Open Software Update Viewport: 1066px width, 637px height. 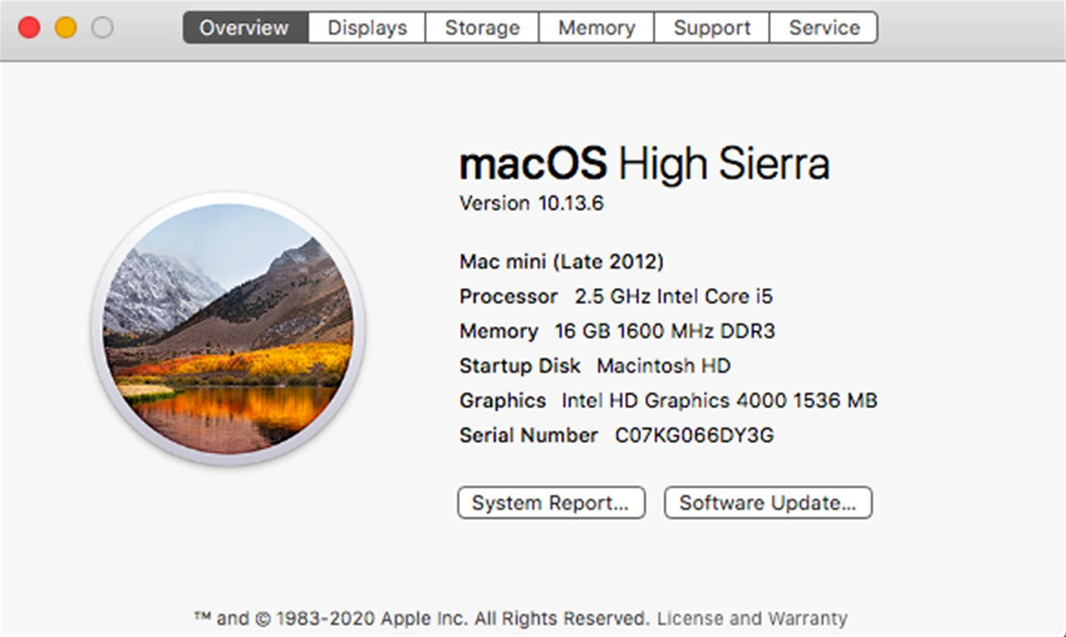coord(768,502)
